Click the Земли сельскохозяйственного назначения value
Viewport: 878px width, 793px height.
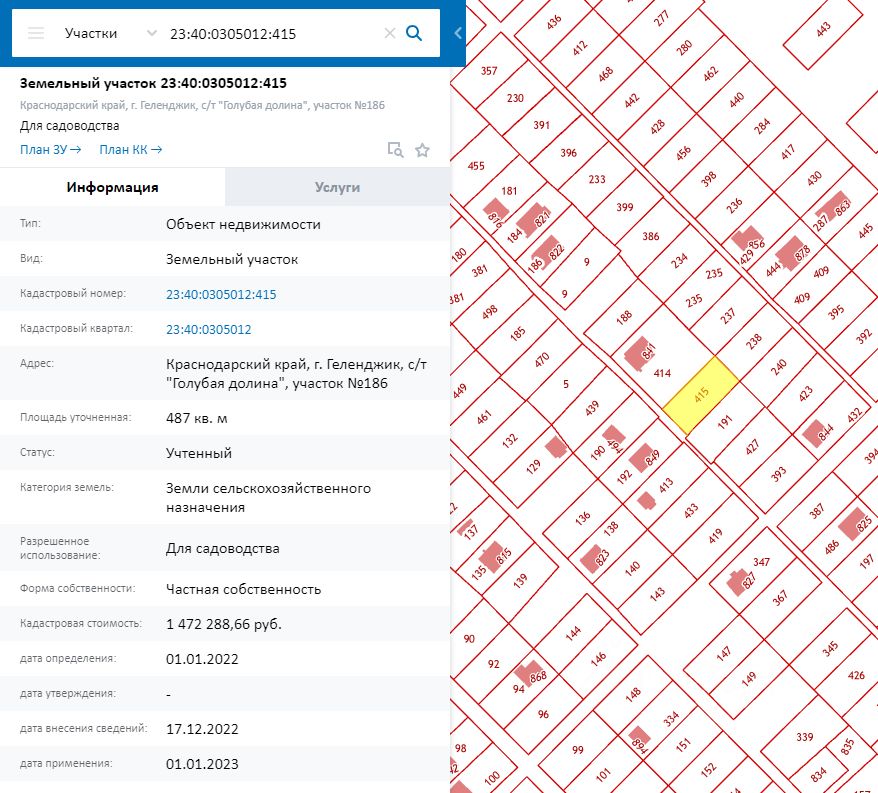[x=268, y=498]
